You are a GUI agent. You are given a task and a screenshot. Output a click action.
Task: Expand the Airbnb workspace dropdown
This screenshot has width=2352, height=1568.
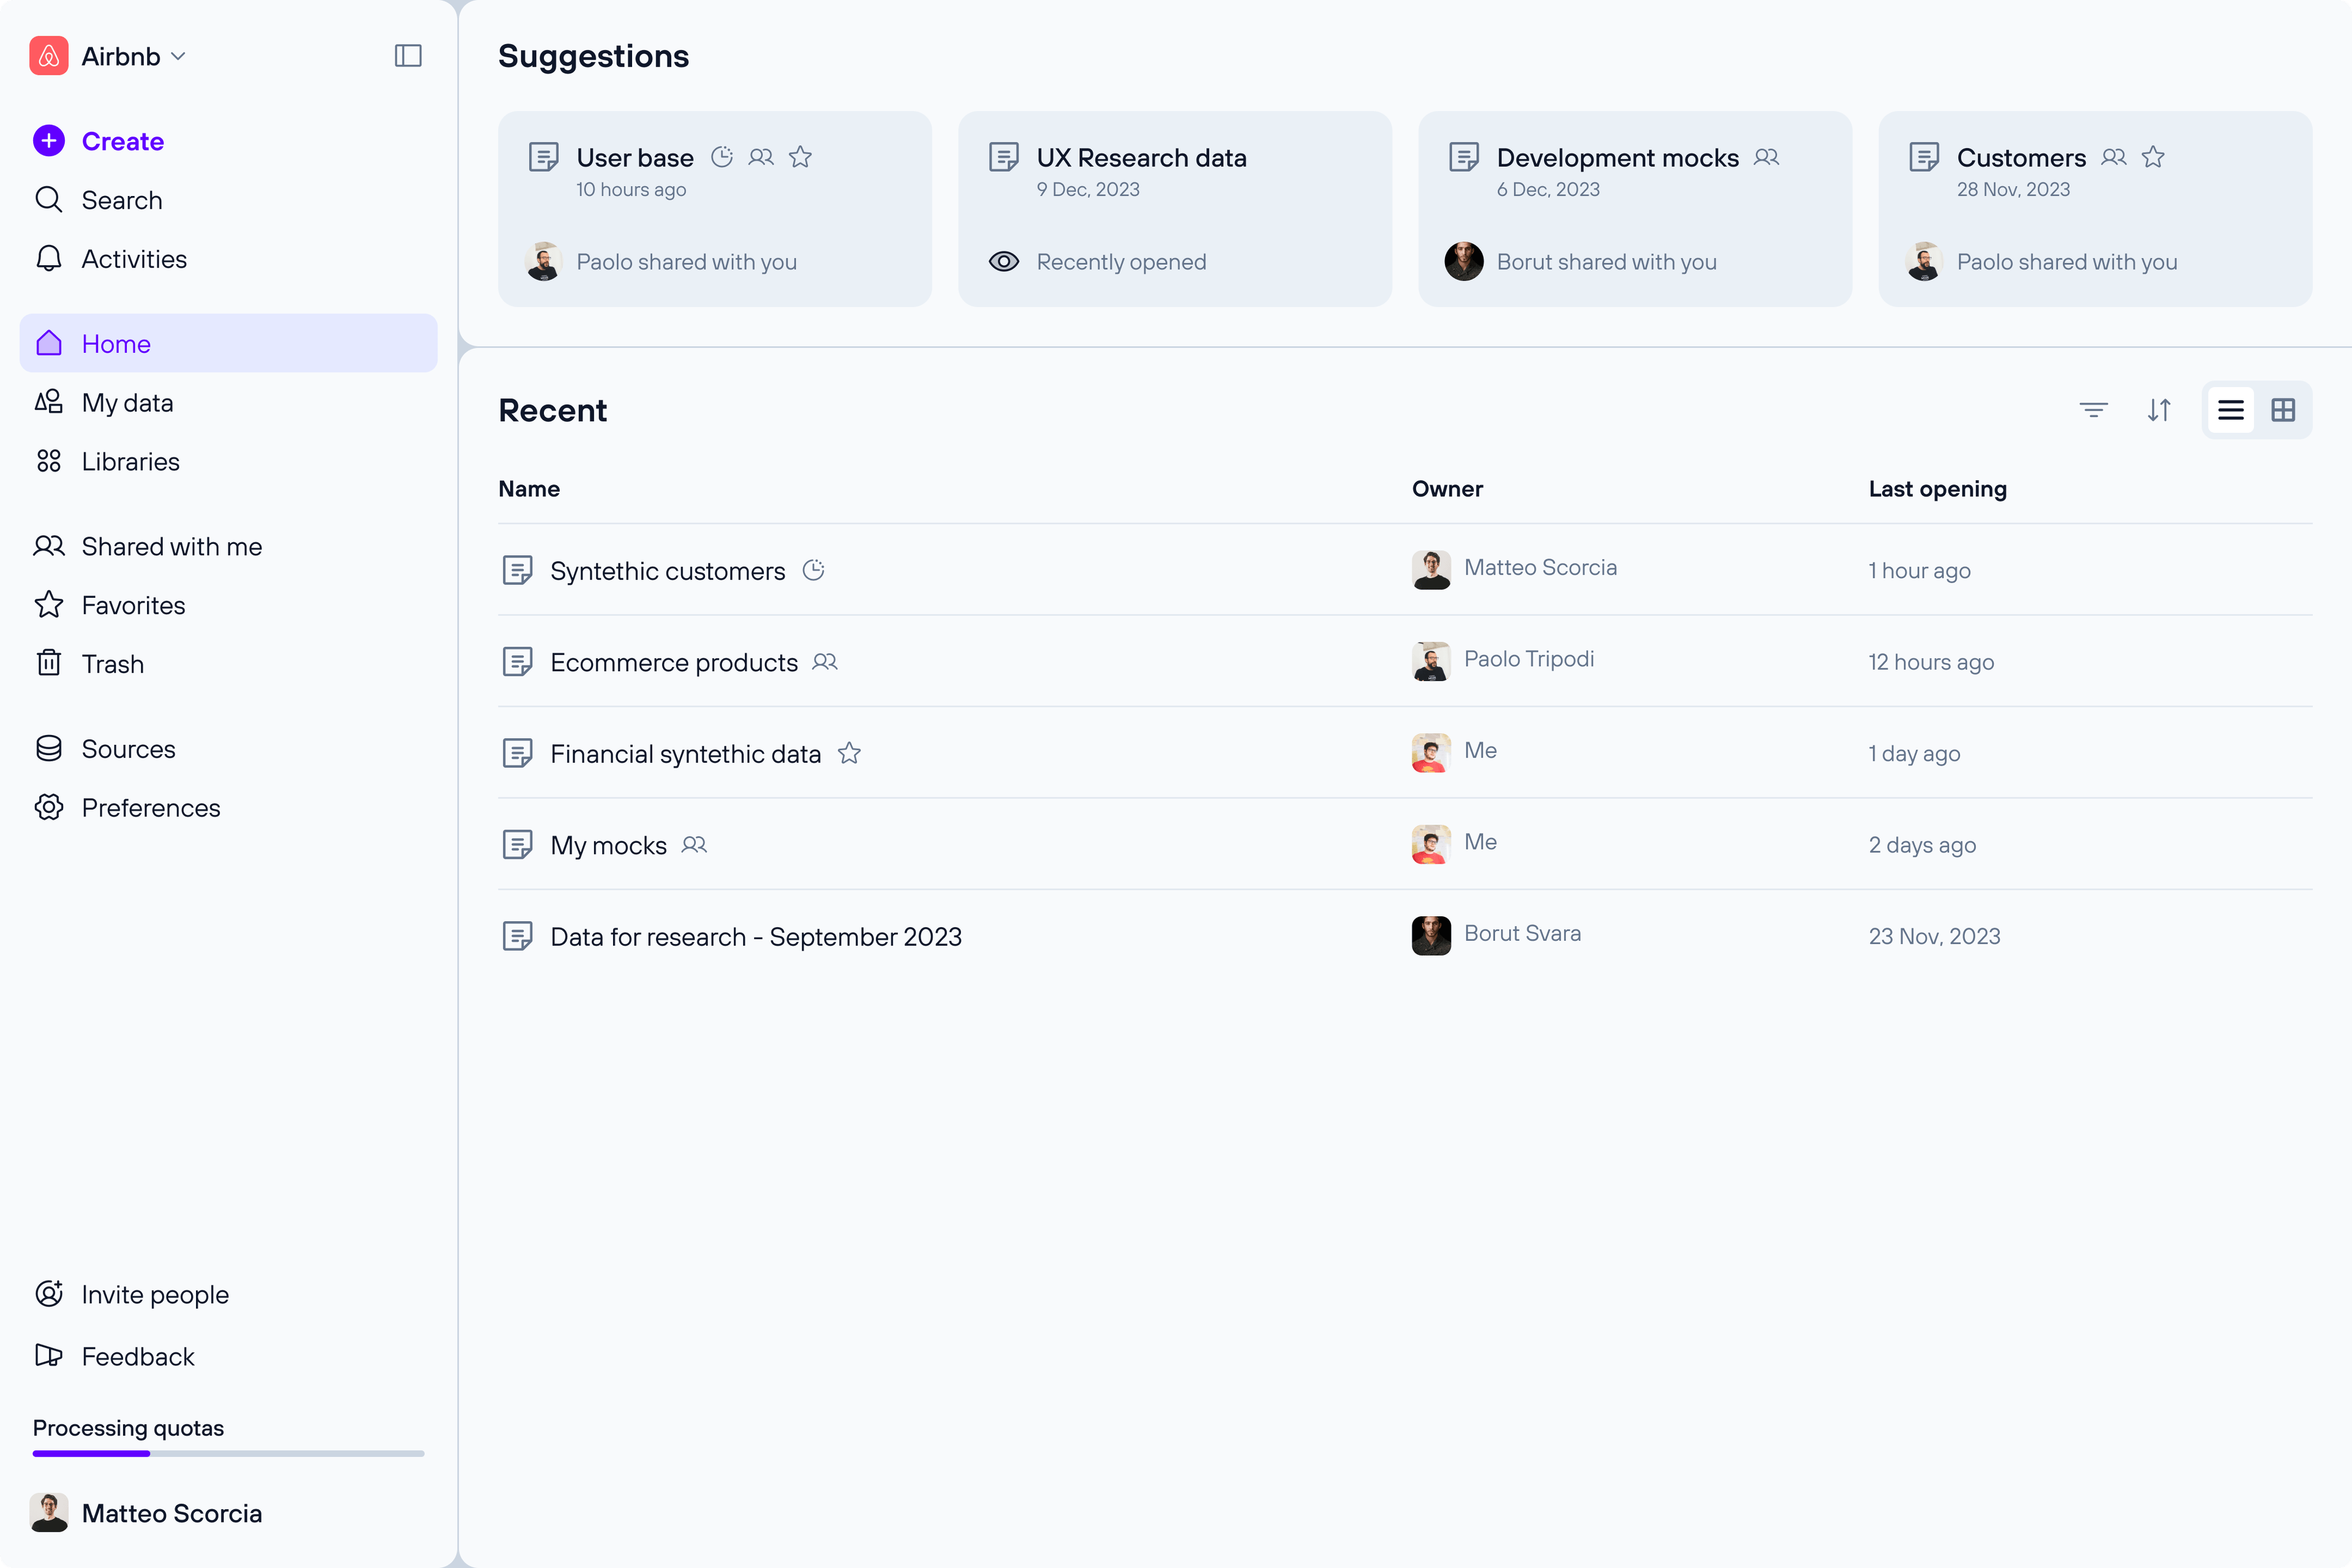(179, 56)
